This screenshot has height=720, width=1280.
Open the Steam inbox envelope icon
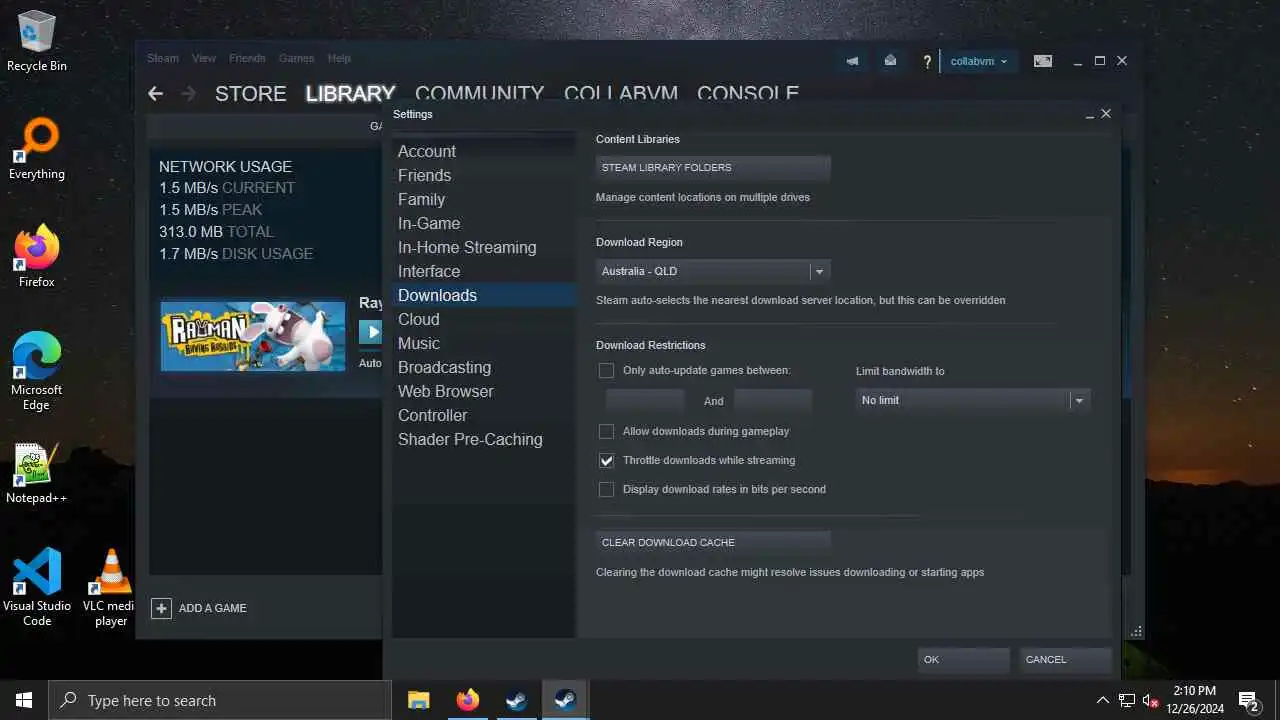890,61
